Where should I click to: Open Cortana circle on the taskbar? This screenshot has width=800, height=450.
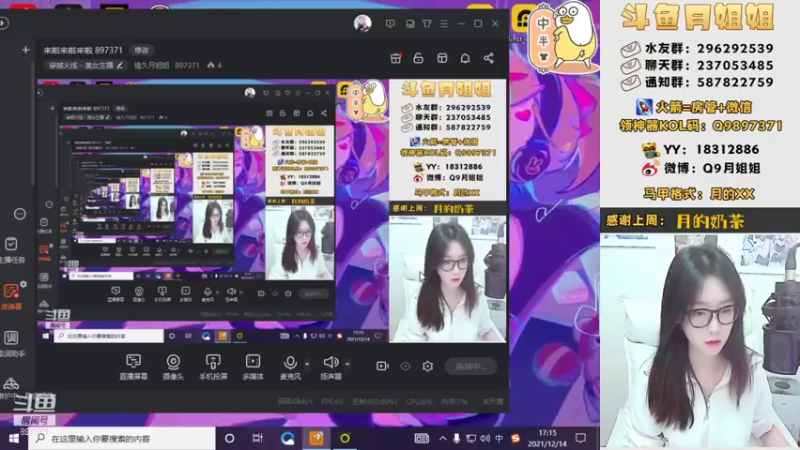point(230,438)
